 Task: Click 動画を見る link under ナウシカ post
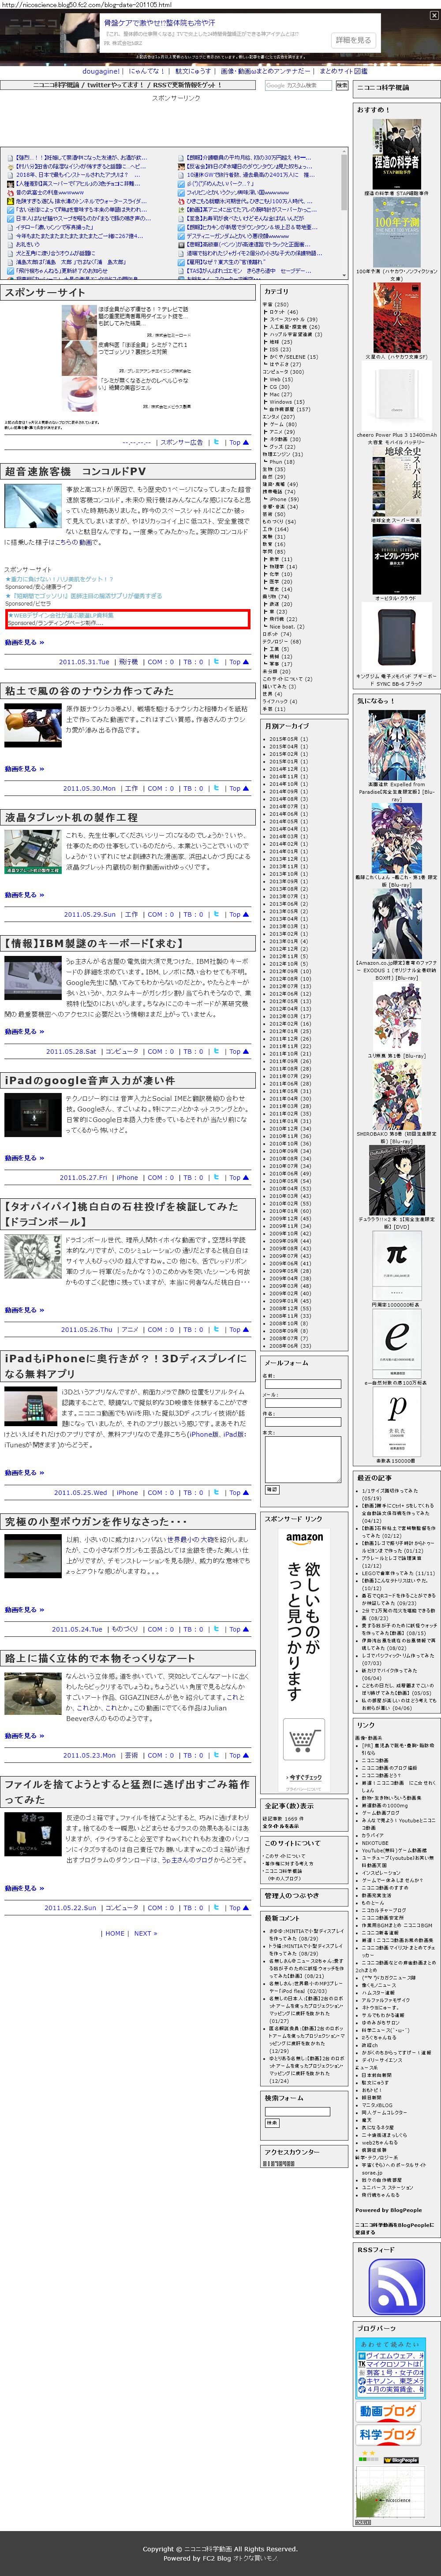24,769
